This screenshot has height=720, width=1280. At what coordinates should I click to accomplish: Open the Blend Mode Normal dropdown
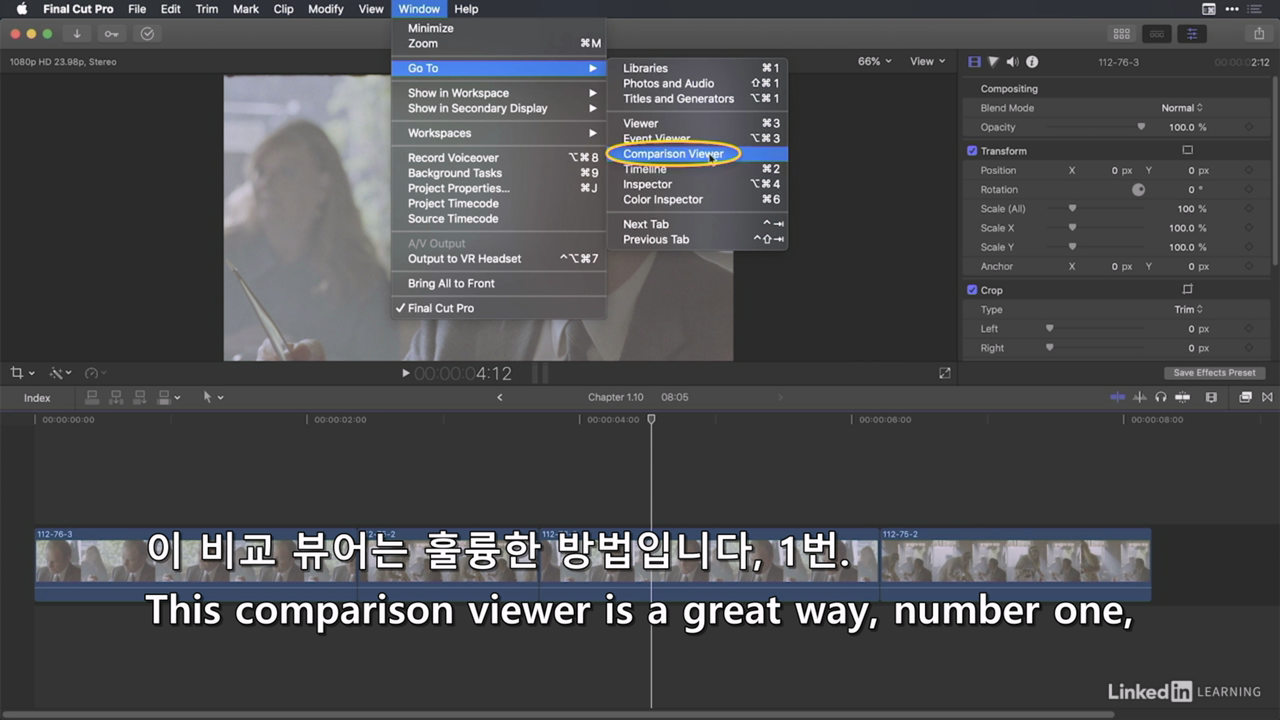coord(1182,108)
